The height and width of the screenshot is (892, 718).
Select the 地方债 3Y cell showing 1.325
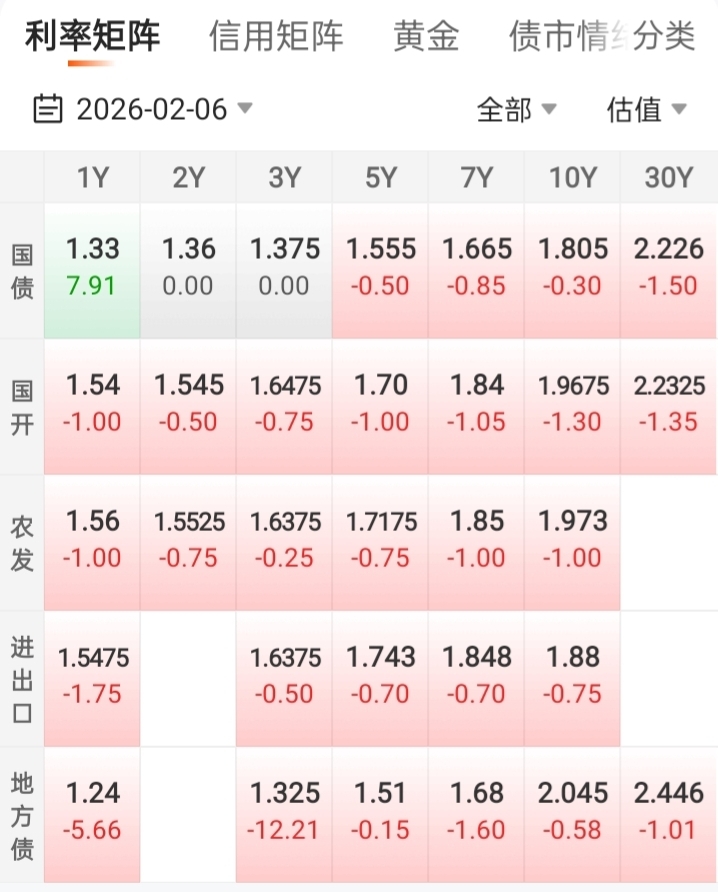284,812
